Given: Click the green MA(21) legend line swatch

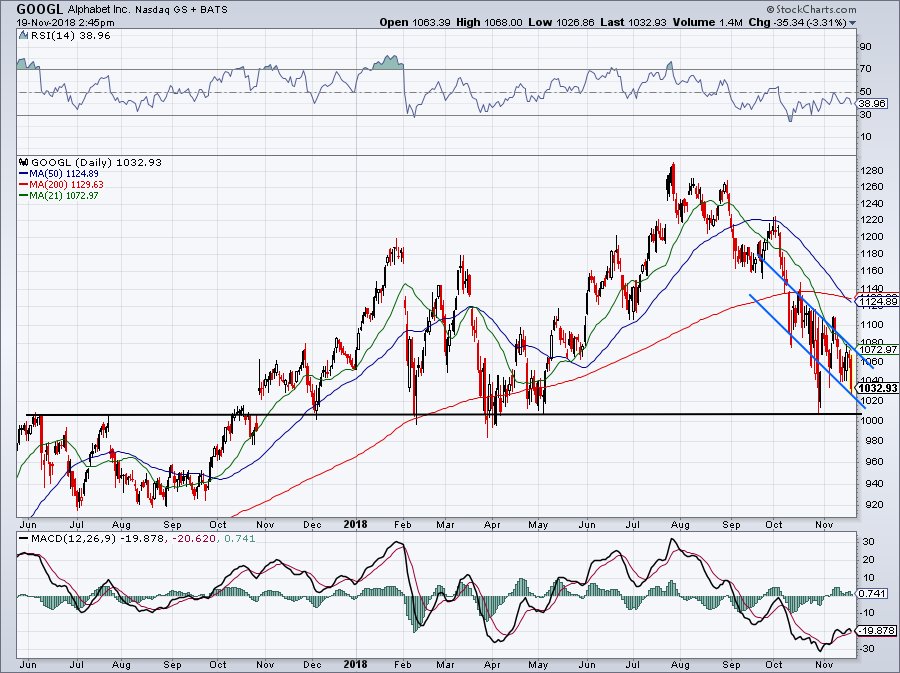Looking at the screenshot, I should [24, 196].
